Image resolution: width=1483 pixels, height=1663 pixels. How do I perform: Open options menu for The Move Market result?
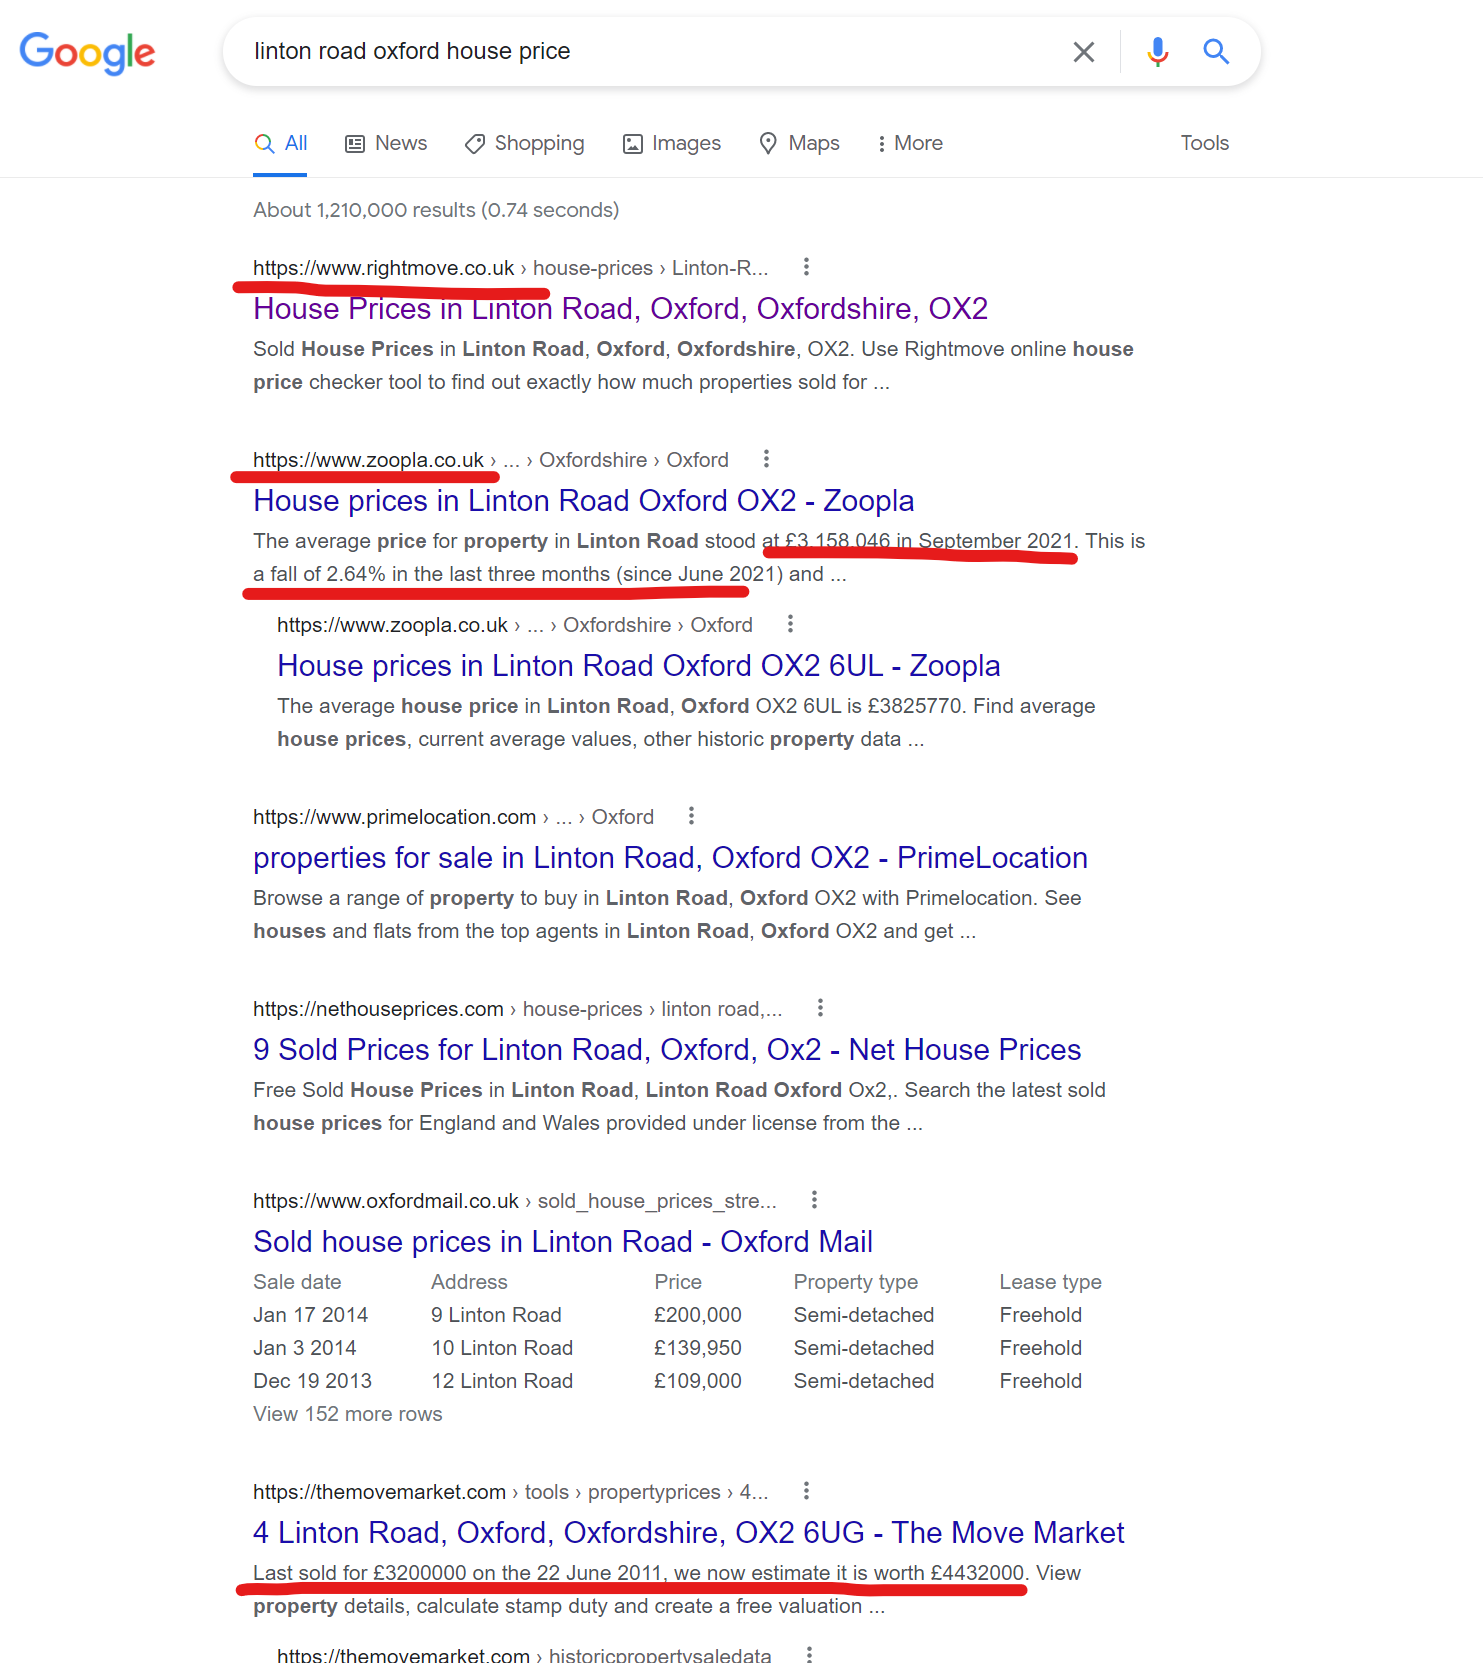point(806,1491)
